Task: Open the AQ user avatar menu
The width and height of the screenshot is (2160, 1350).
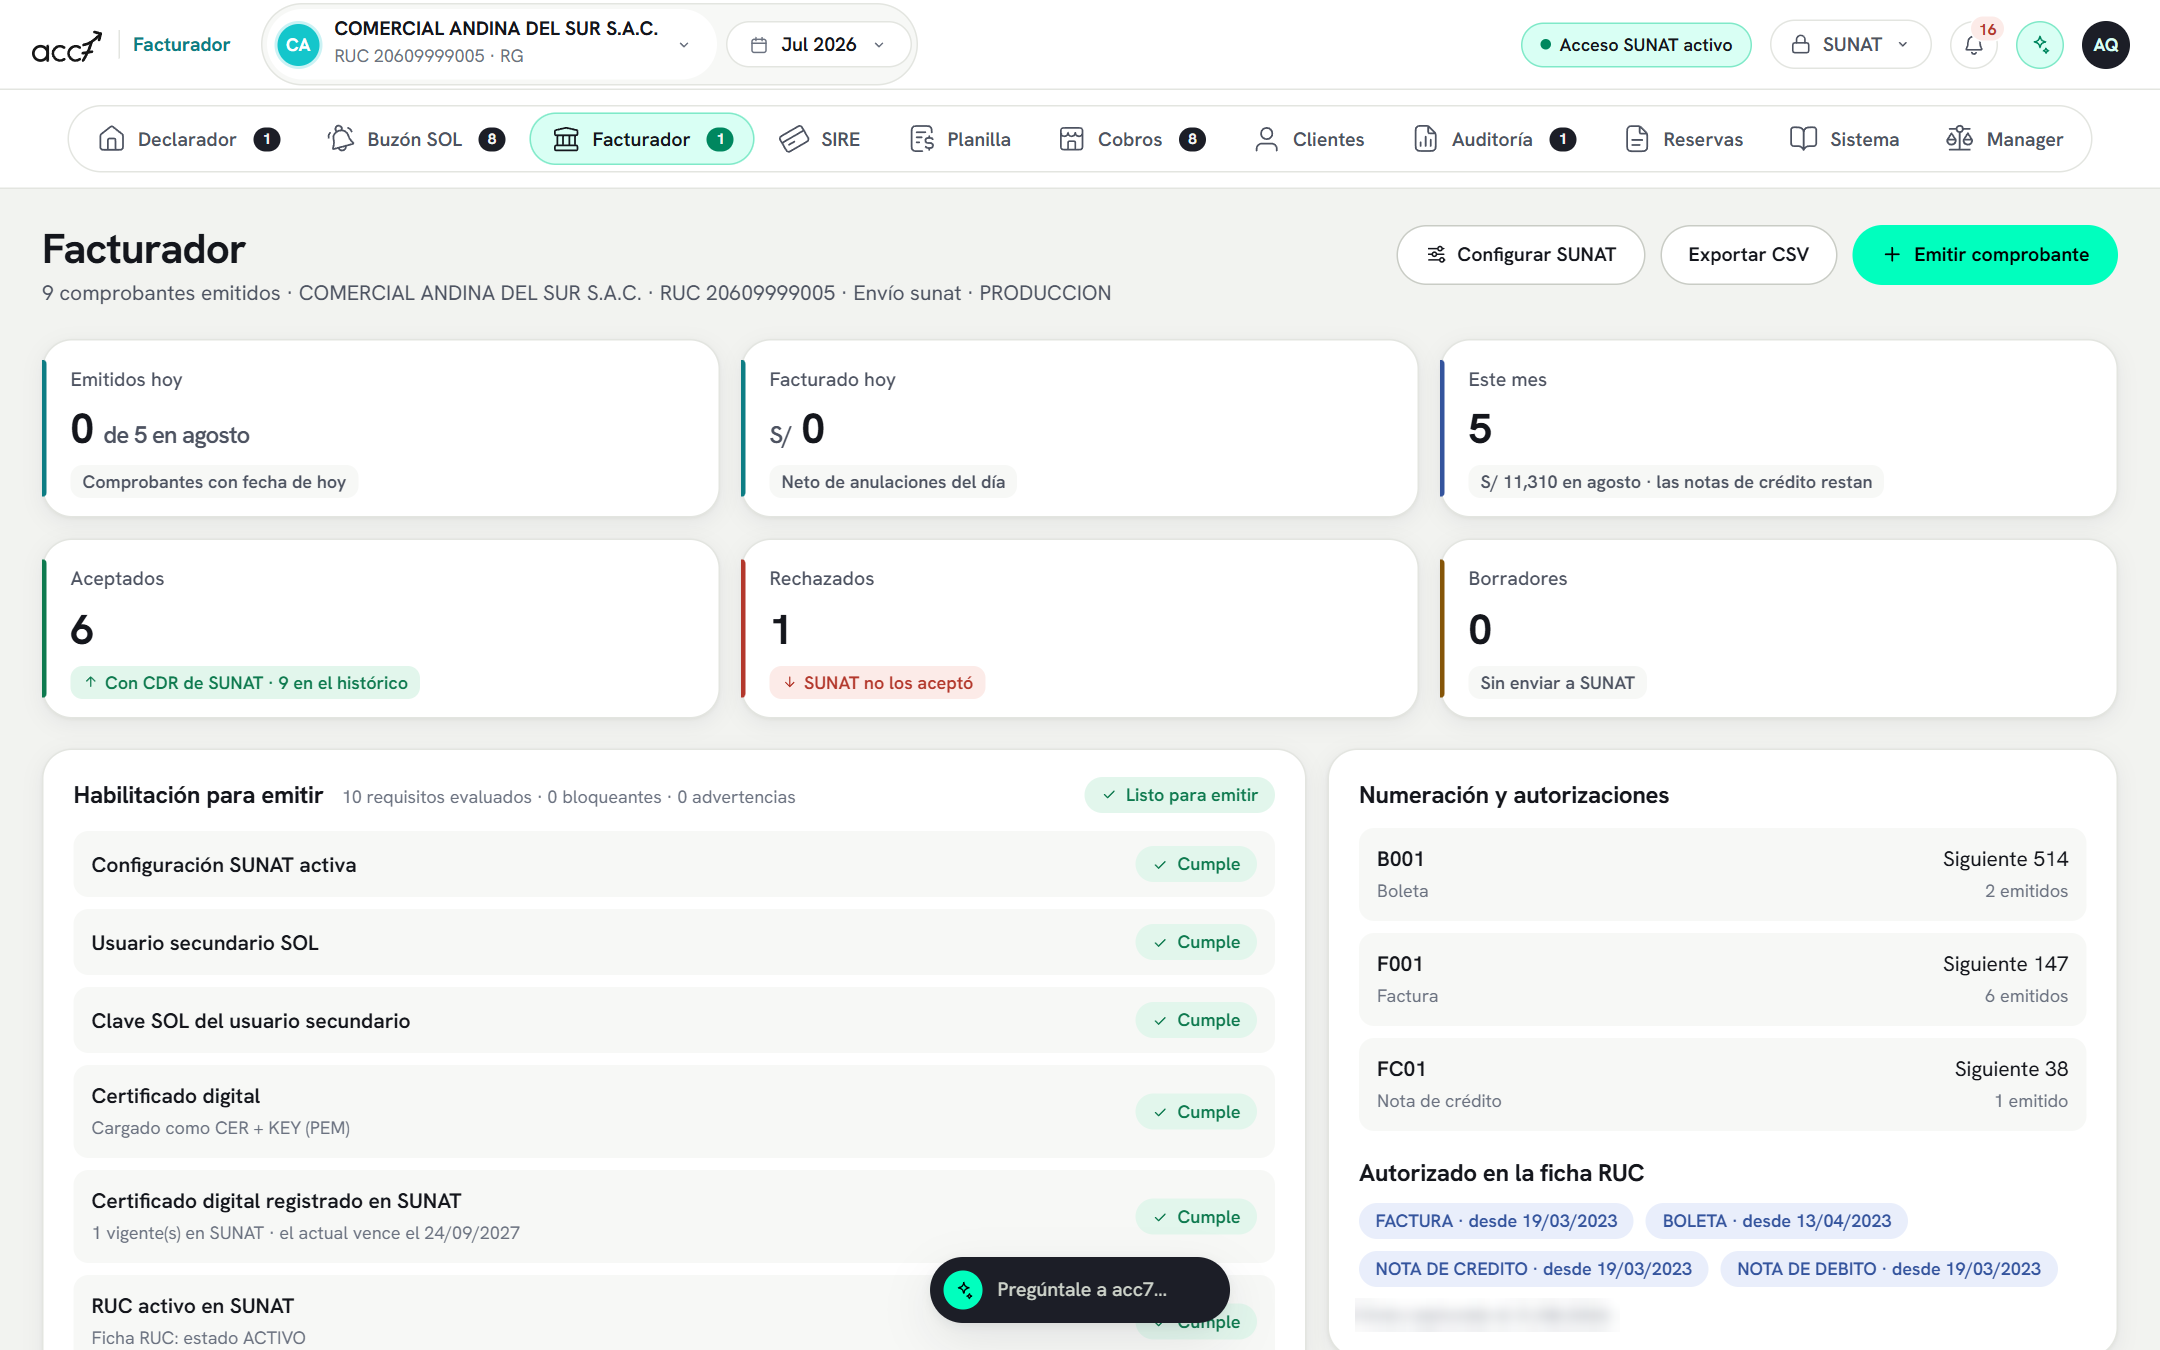Action: [x=2106, y=45]
